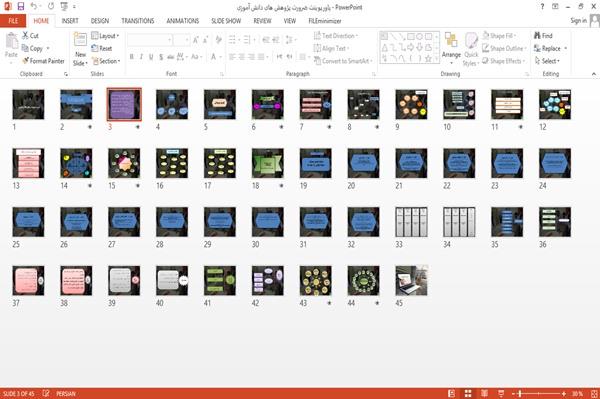Expand the Section dropdown
Image resolution: width=600 pixels, height=399 pixels.
point(106,61)
